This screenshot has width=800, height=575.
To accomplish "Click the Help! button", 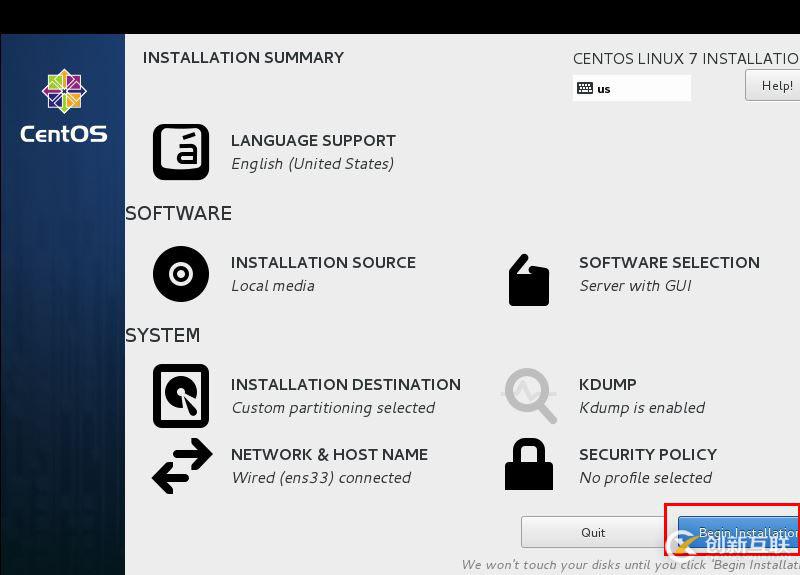I will [772, 85].
